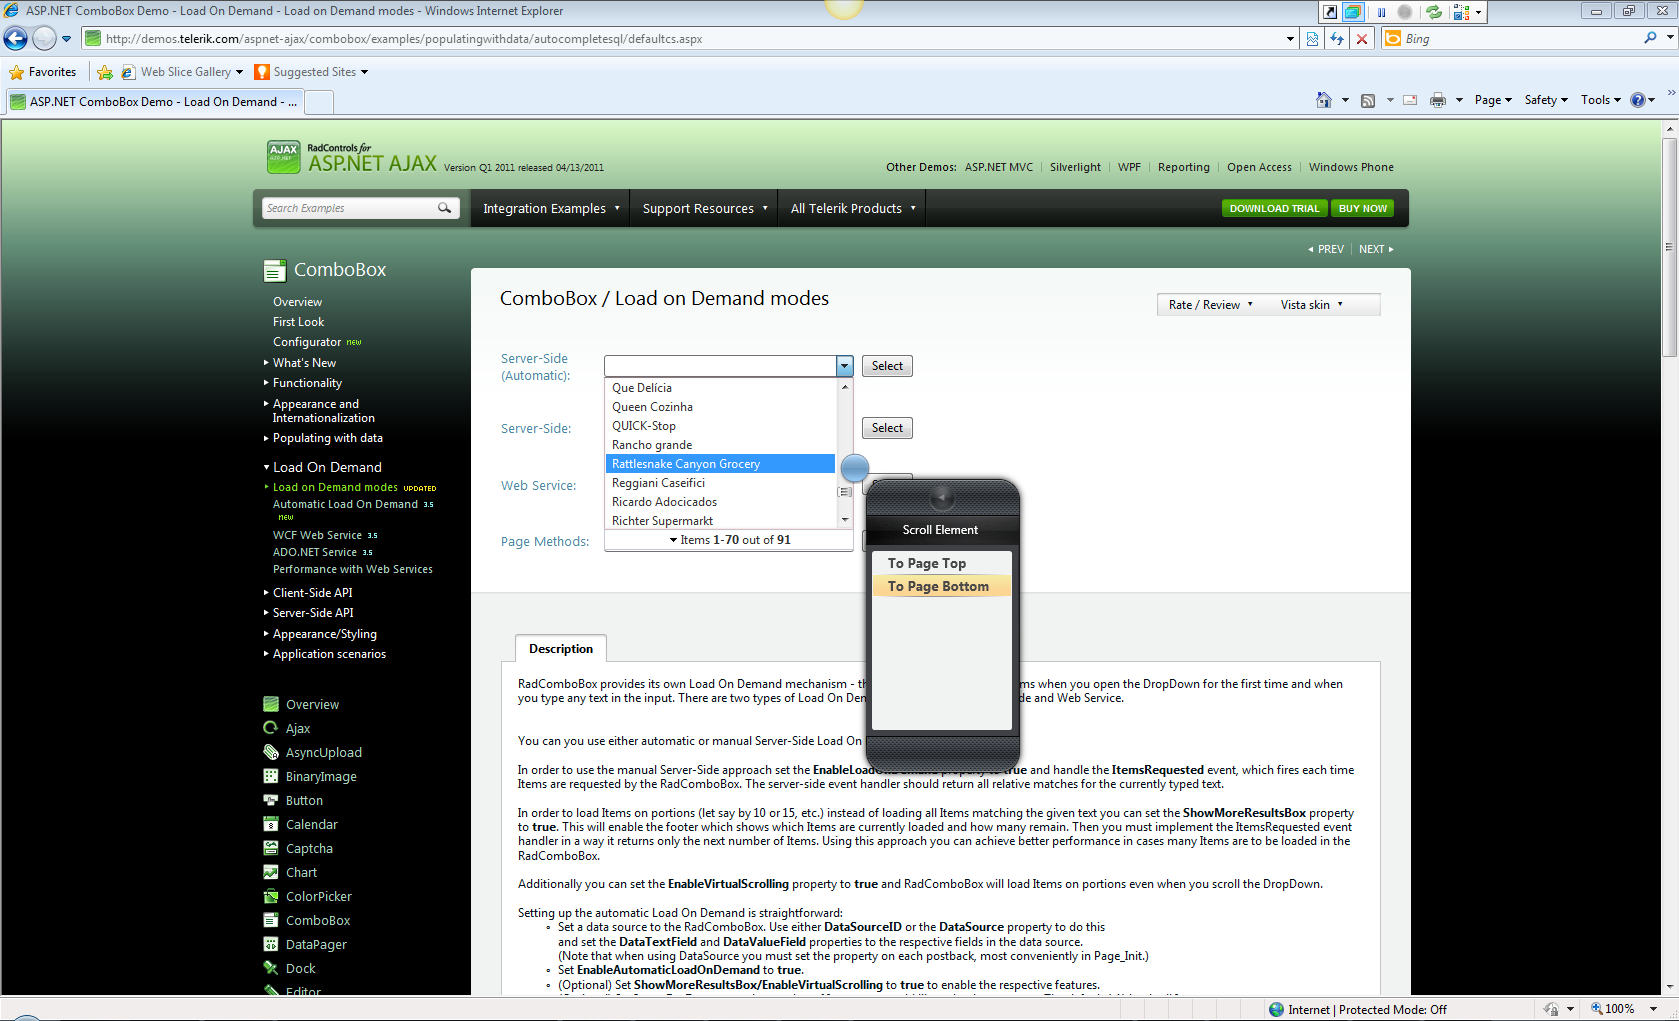The height and width of the screenshot is (1021, 1679).
Task: Click the BinaryImage icon in sidebar
Action: point(270,776)
